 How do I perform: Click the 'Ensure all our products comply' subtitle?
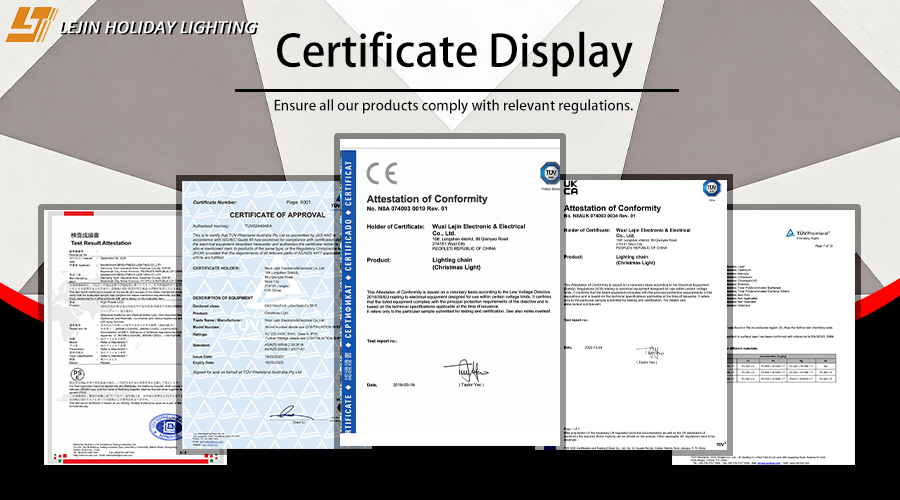[x=453, y=106]
